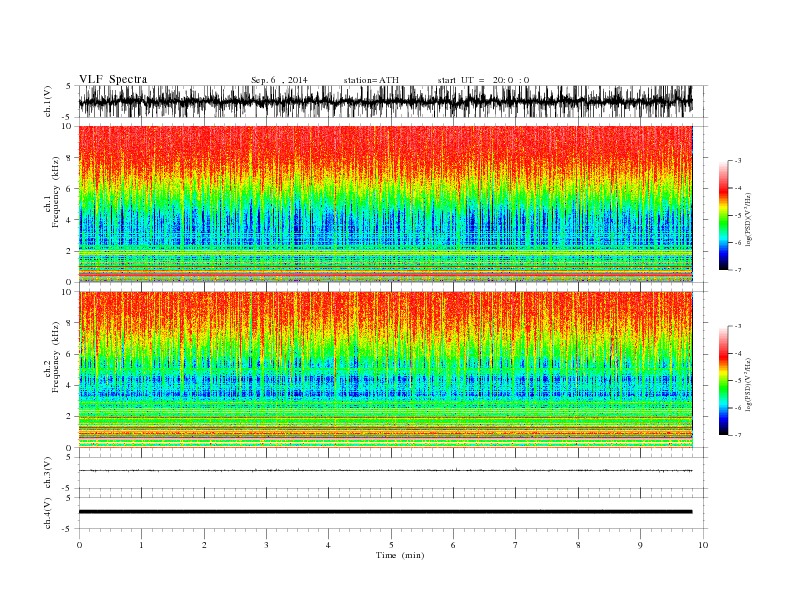Image resolution: width=792 pixels, height=612 pixels.
Task: Click the time axis tick label '2'
Action: pos(204,545)
